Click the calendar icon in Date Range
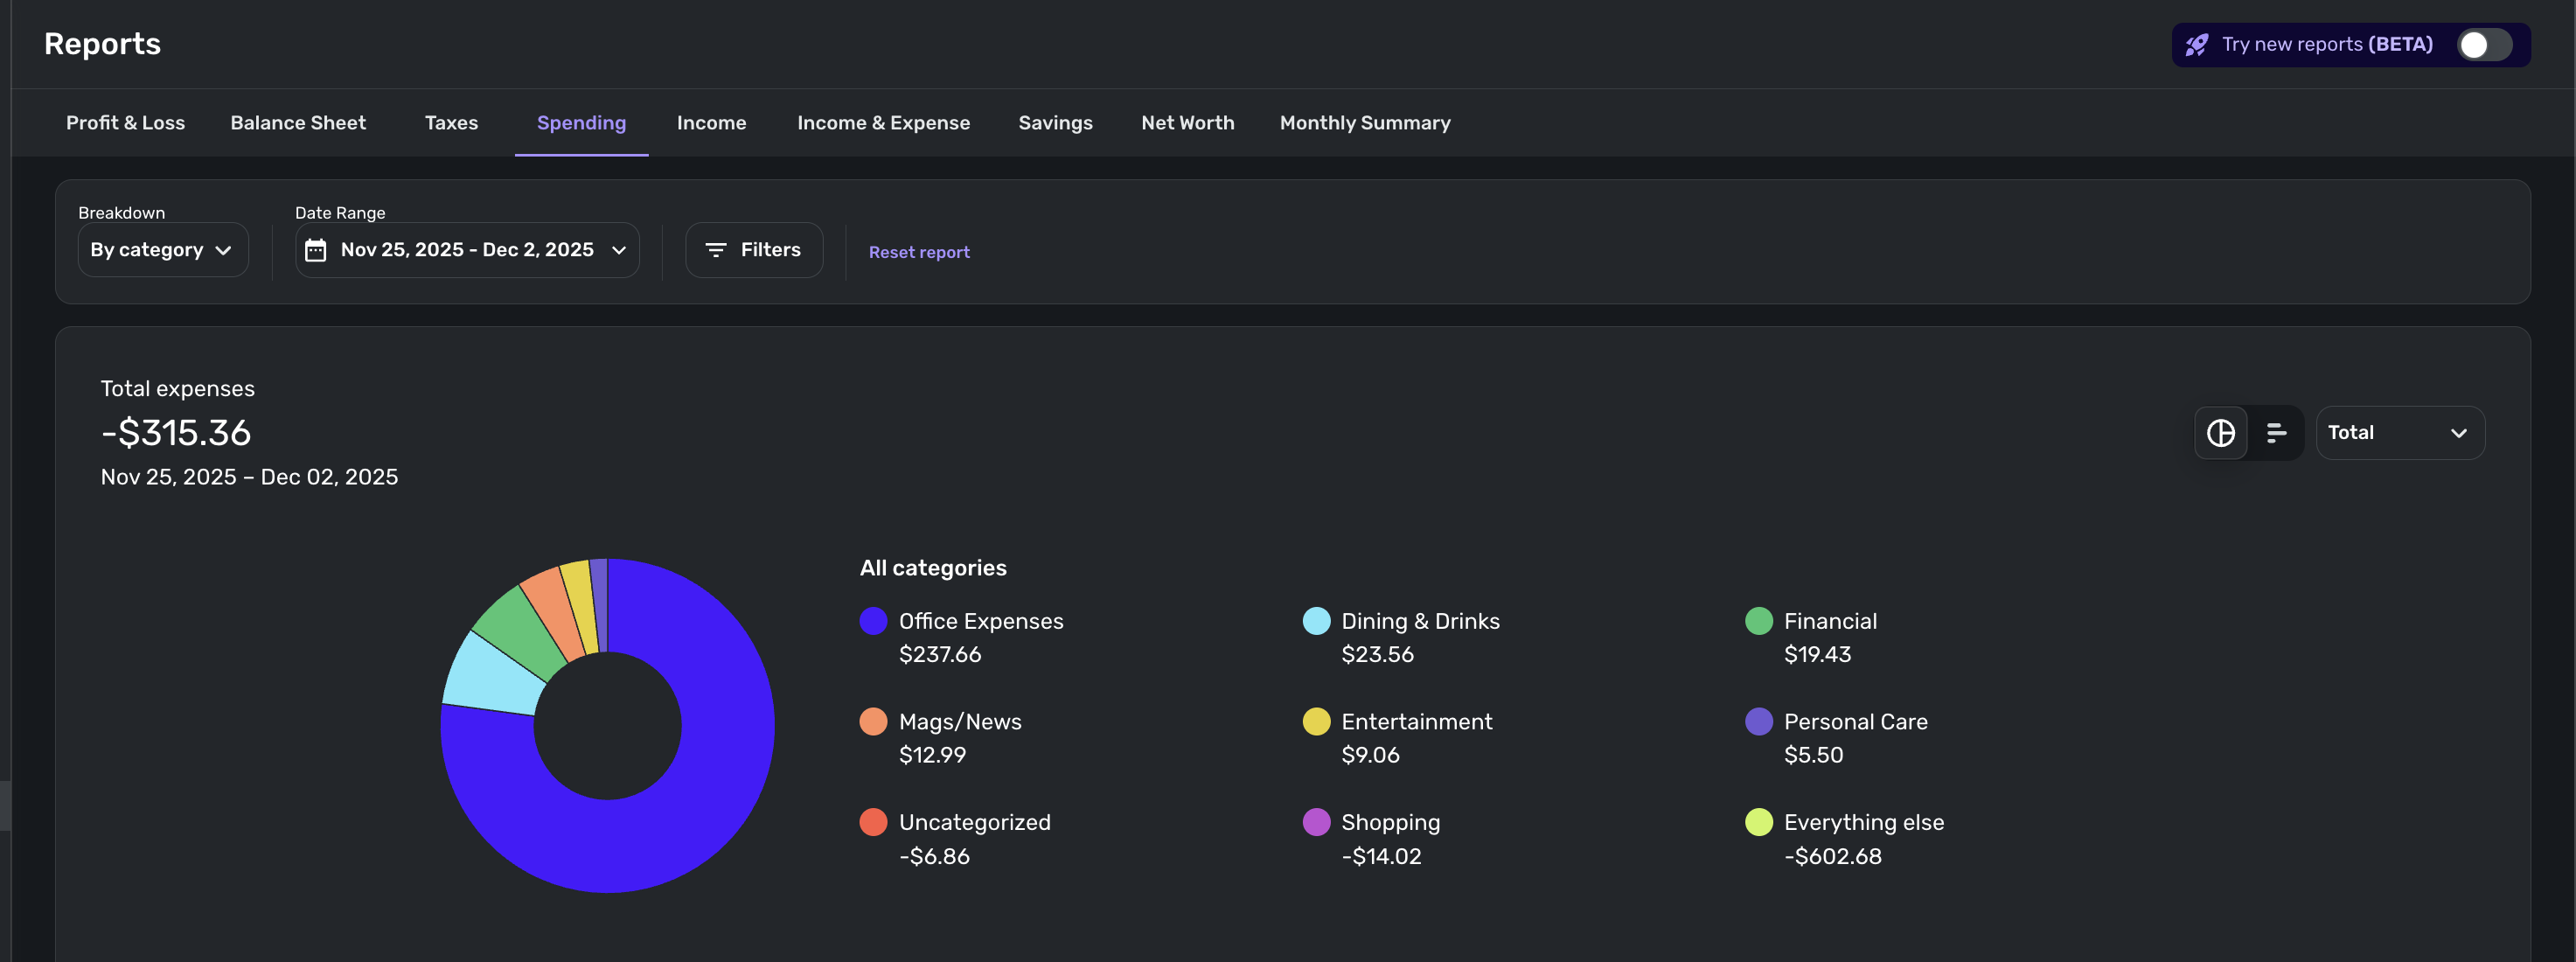Viewport: 2576px width, 962px height. [315, 250]
